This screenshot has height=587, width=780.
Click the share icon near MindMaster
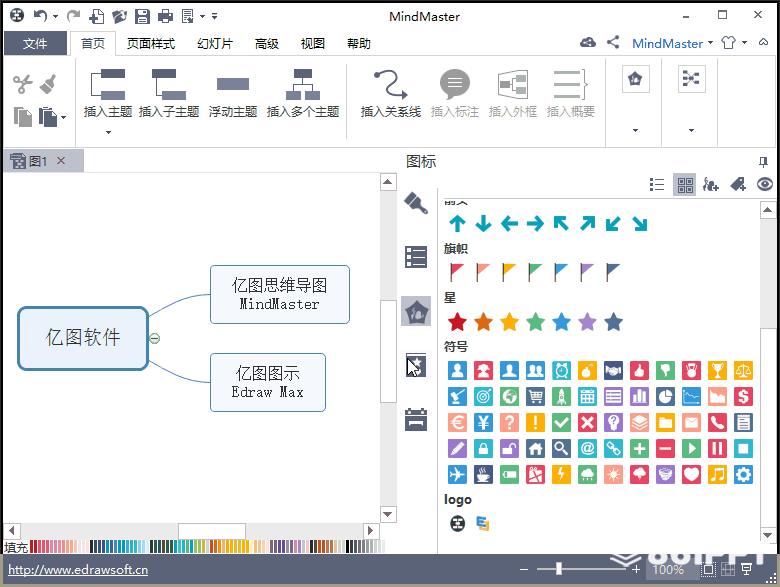(613, 42)
